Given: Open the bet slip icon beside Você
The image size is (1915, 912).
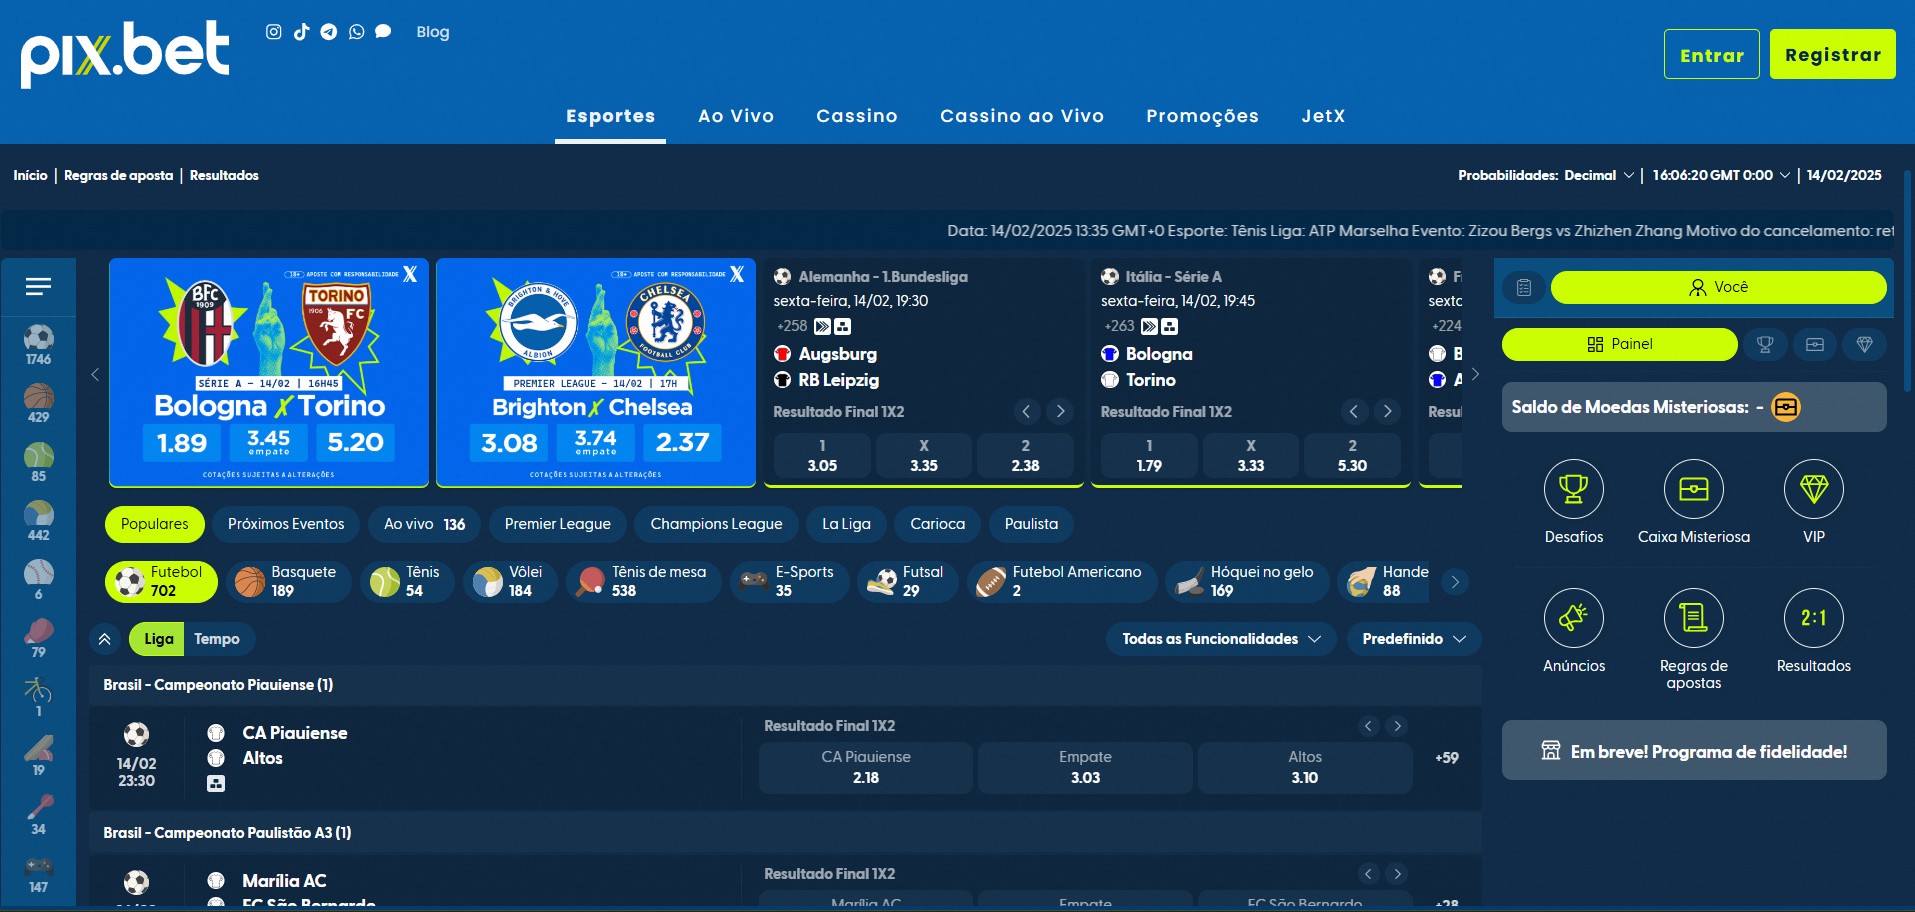Looking at the screenshot, I should click(x=1523, y=288).
